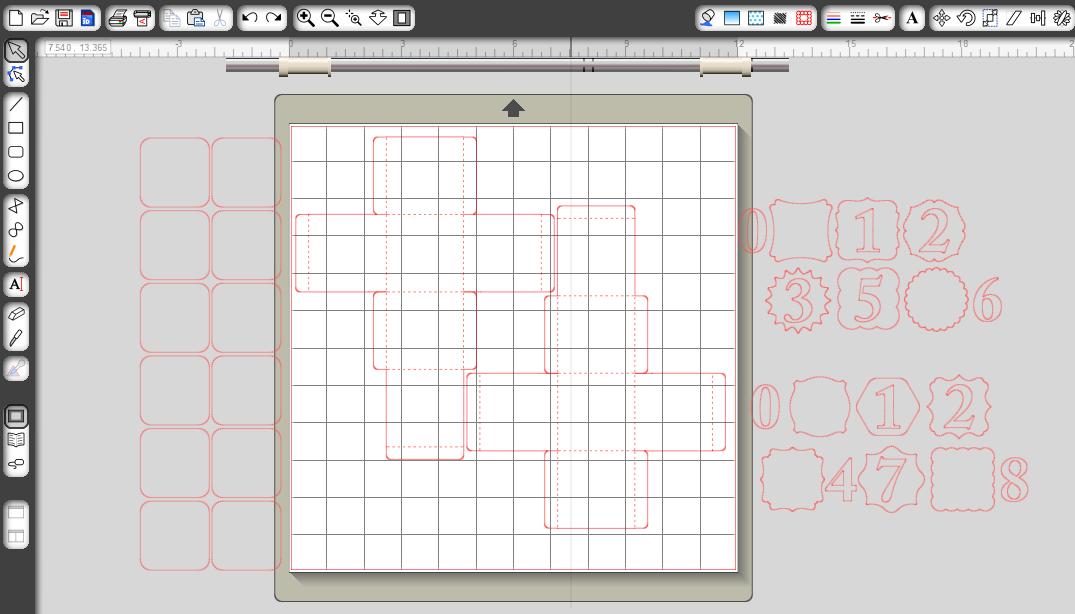
Task: Open the shadow options window
Action: point(780,18)
